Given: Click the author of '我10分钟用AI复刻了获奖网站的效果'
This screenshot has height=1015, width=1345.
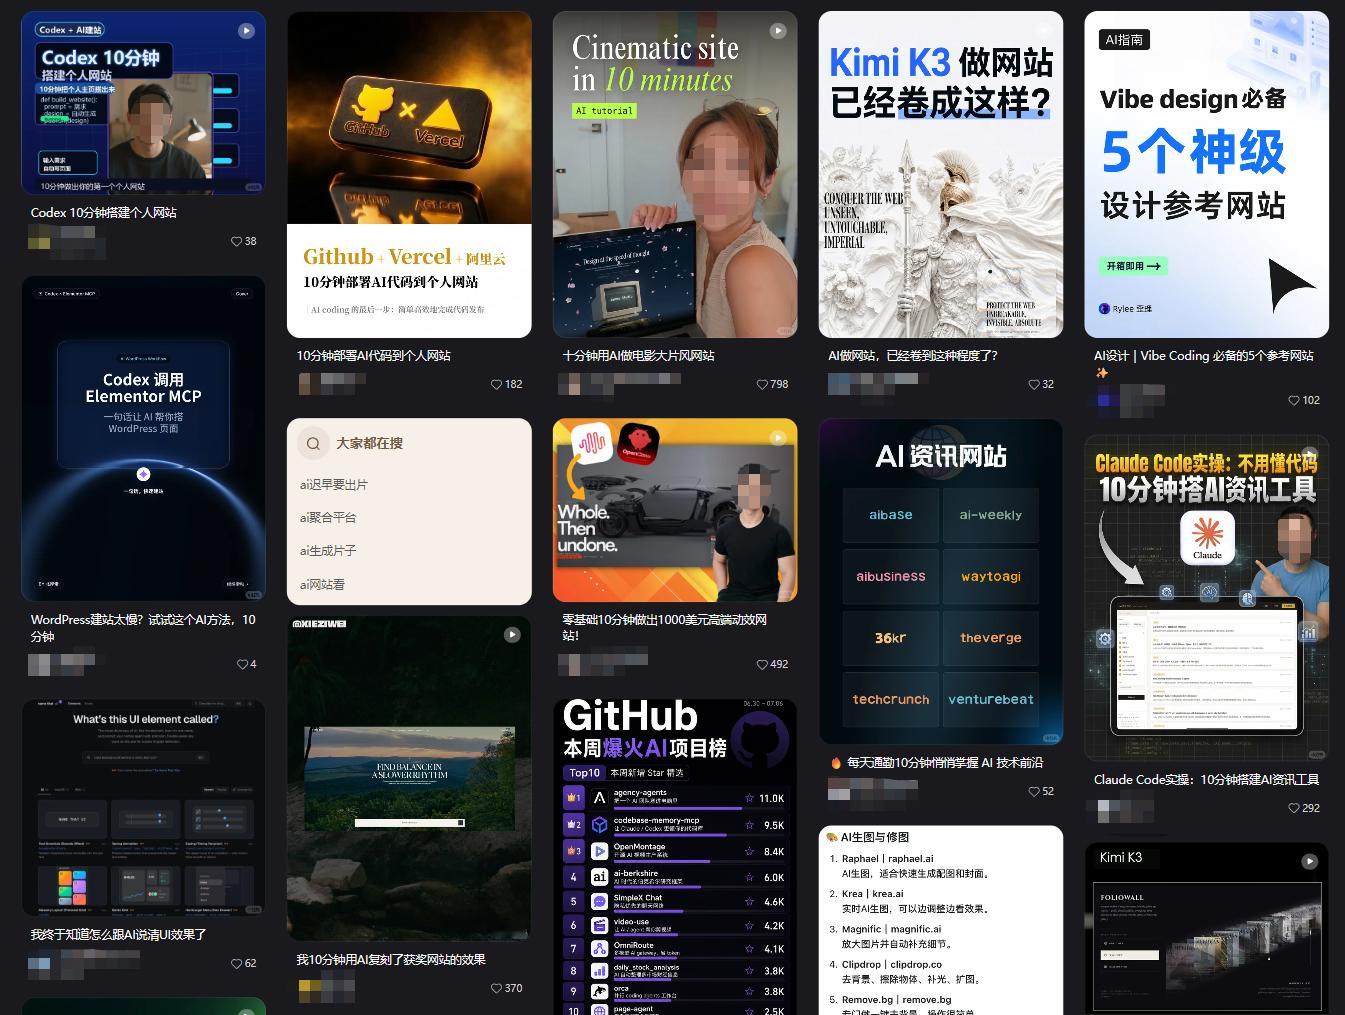Looking at the screenshot, I should point(327,988).
